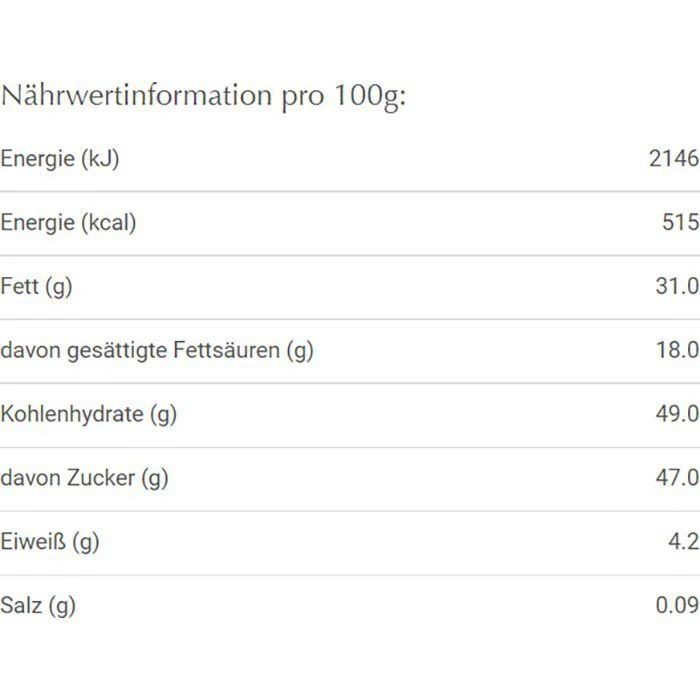Select the 'Eiweiß (g)' label
Viewport: 700px width, 700px height.
[50, 542]
